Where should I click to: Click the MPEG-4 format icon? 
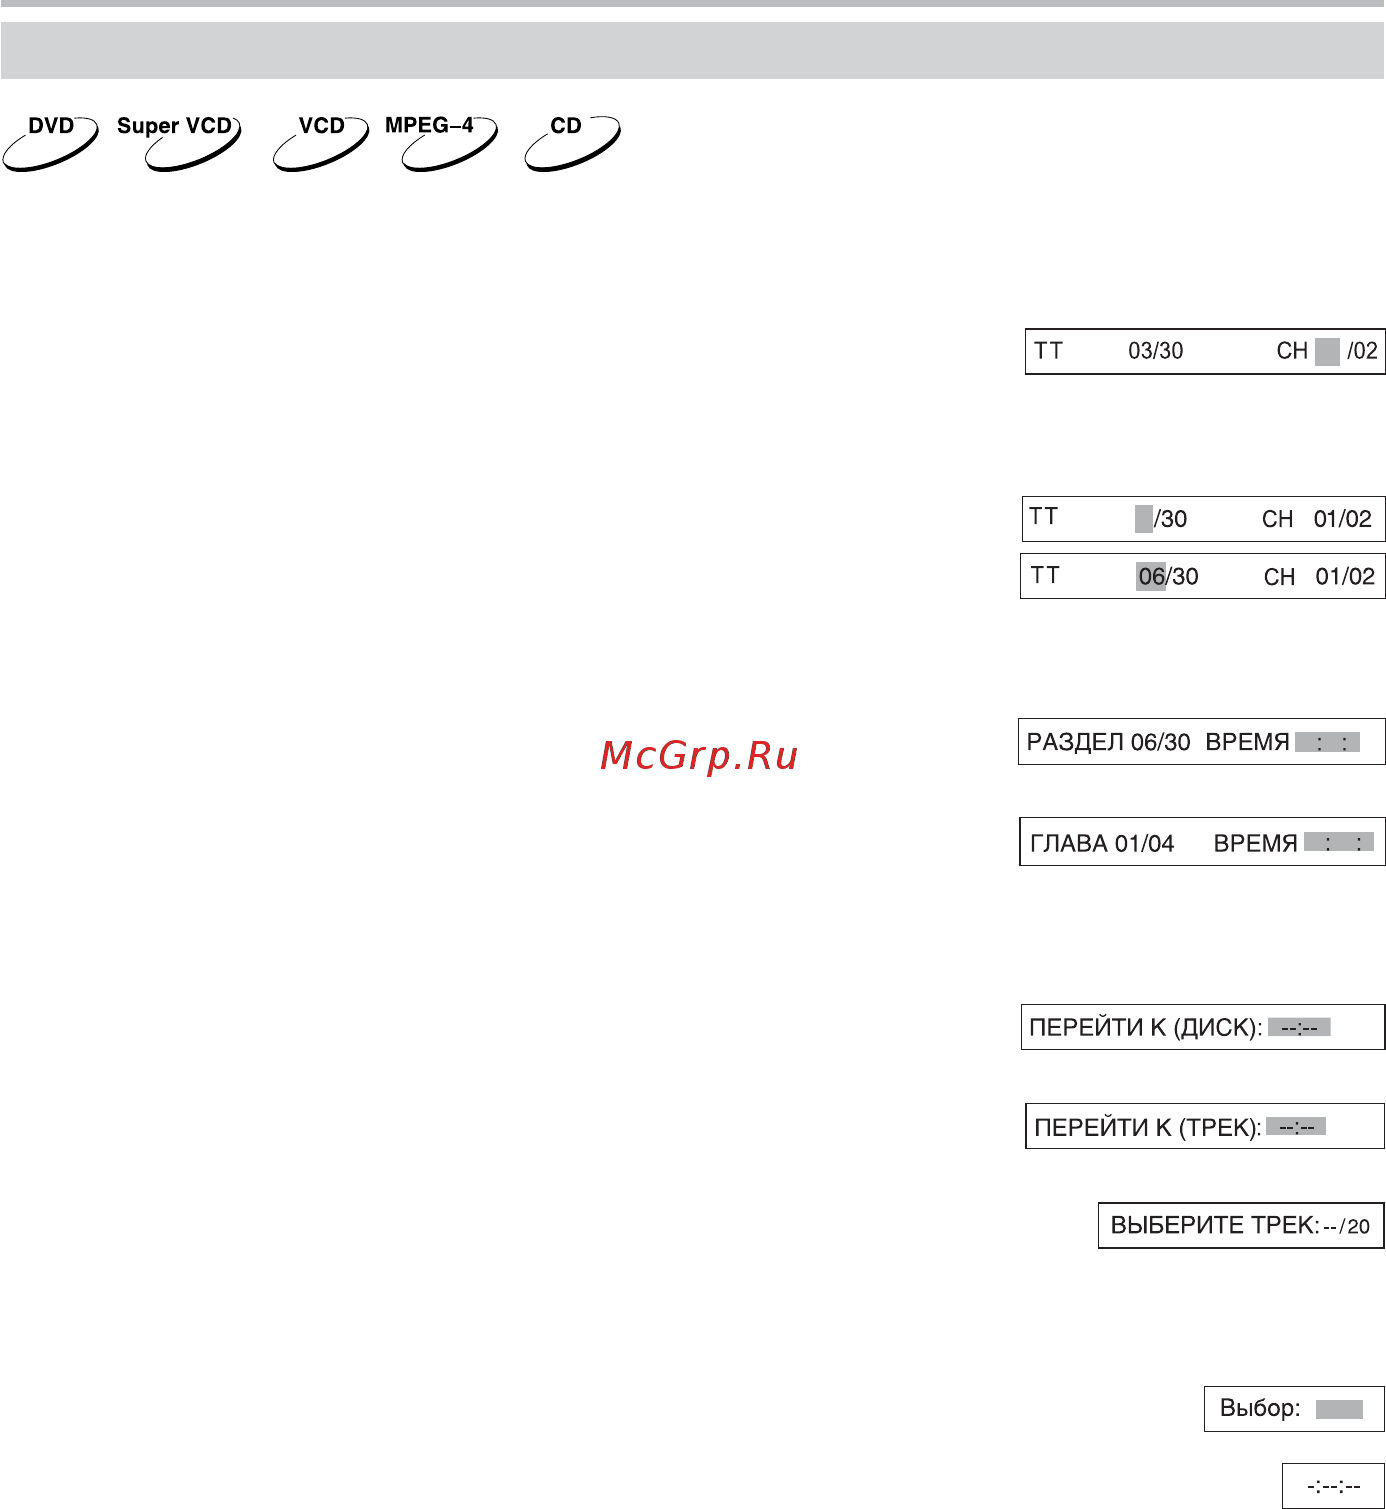coord(441,143)
